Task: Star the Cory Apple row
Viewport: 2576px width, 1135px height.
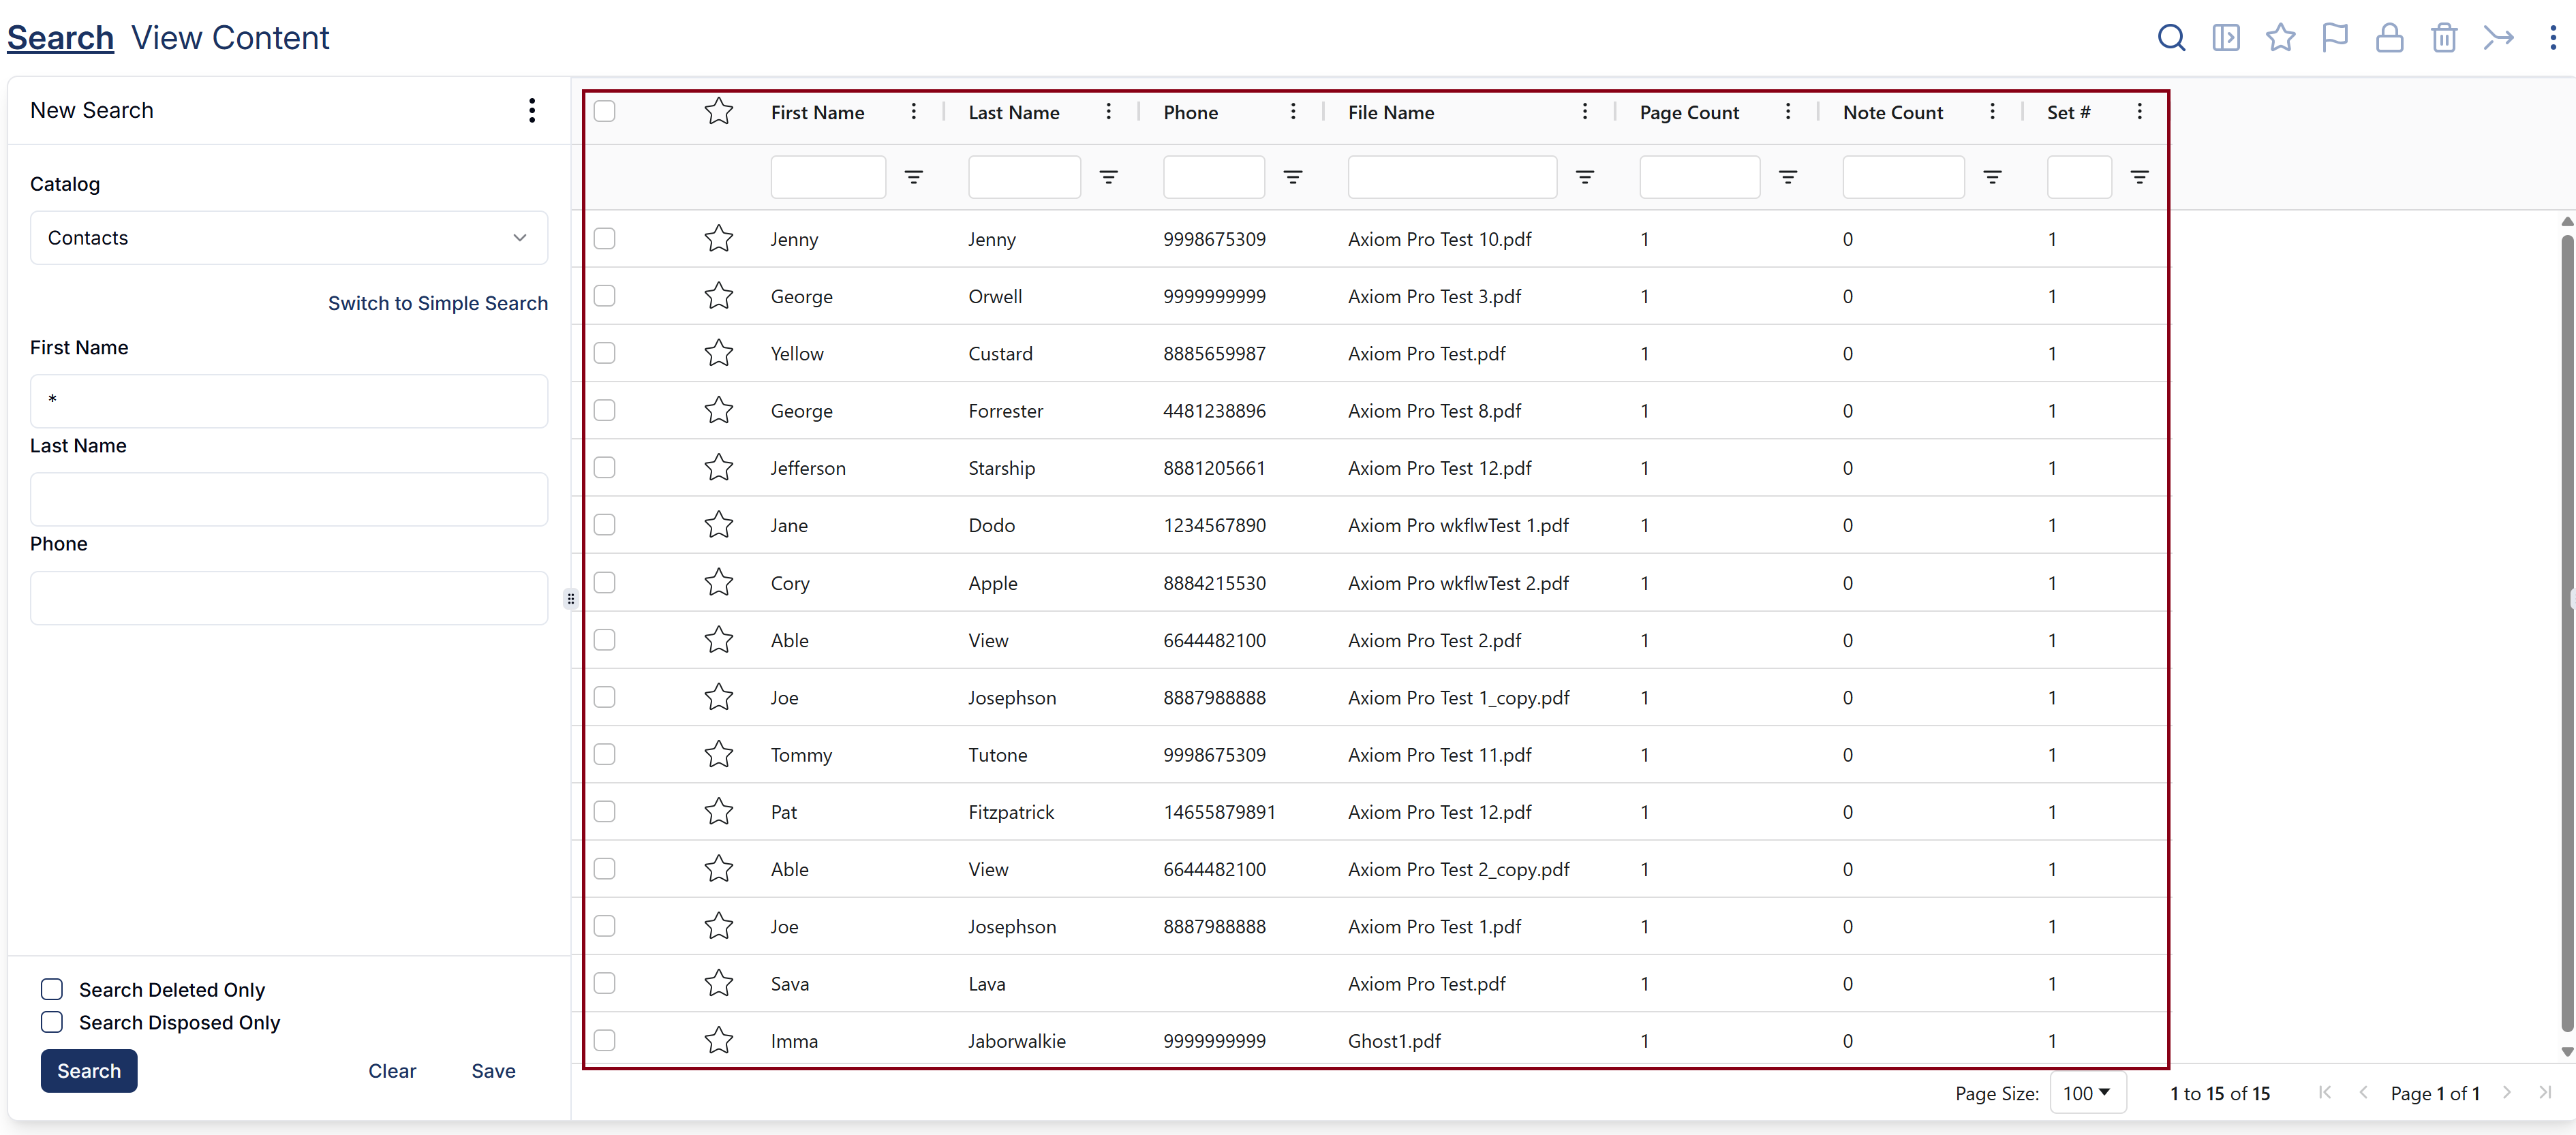Action: (719, 582)
